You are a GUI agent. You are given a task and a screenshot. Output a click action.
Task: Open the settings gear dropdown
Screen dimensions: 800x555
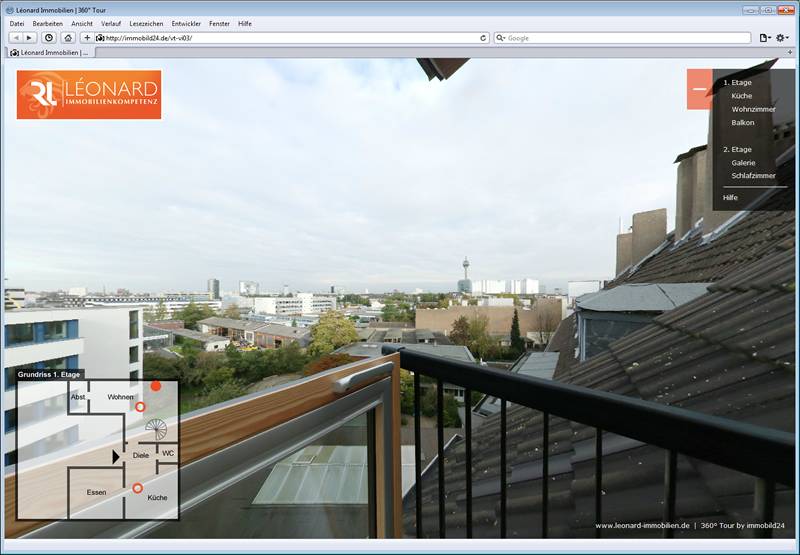(x=781, y=38)
